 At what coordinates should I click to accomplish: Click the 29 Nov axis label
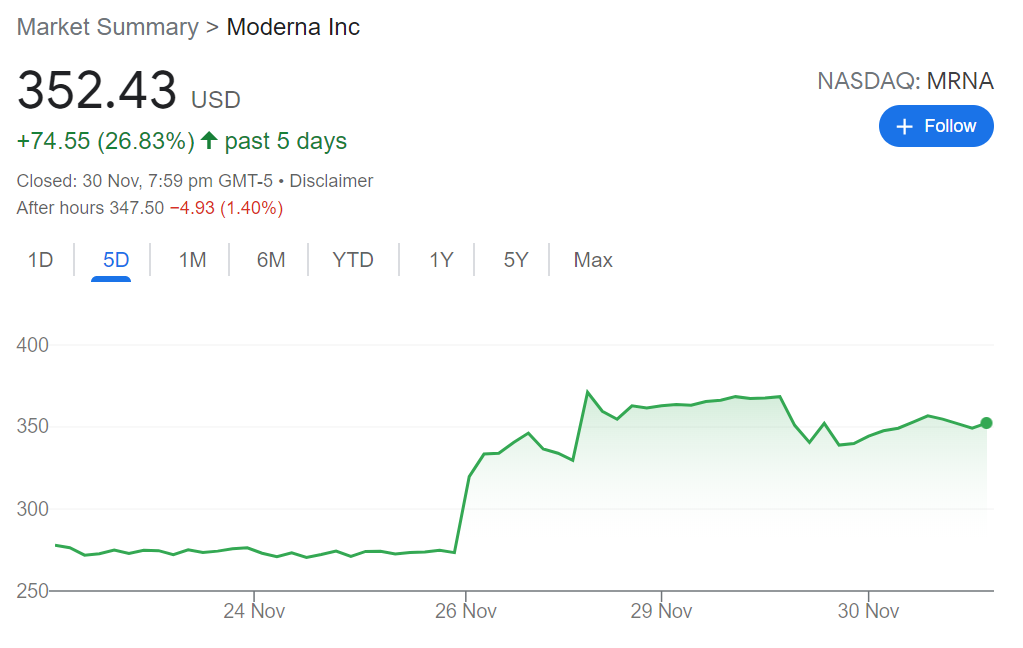661,611
